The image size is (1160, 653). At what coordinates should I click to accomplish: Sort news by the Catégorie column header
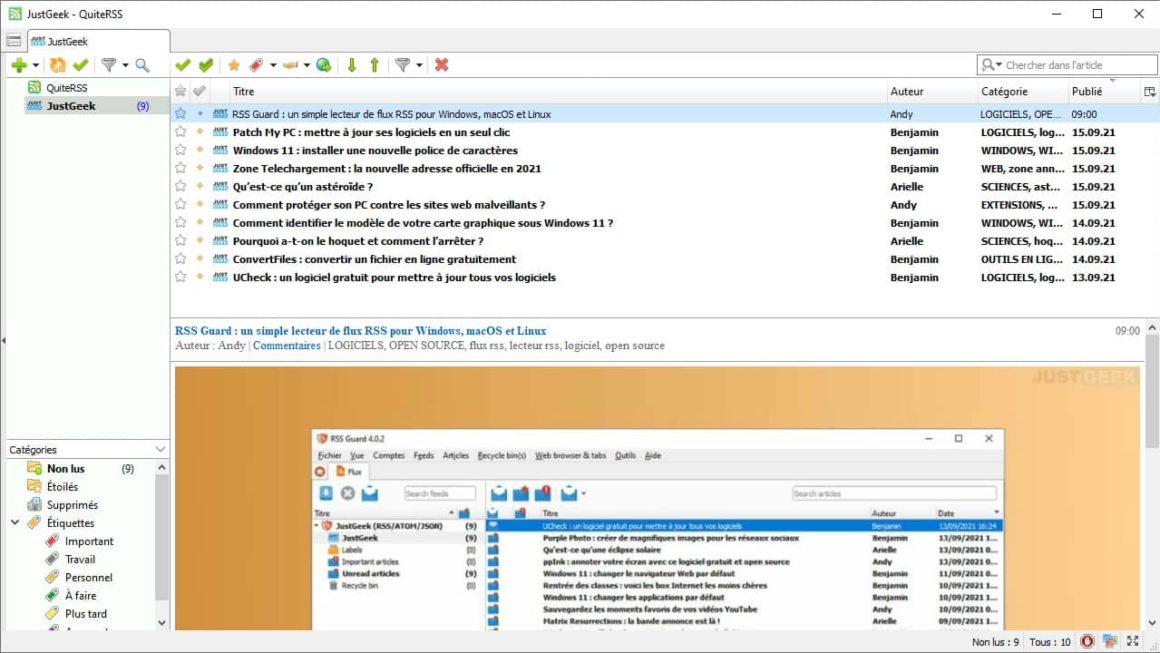point(1022,92)
